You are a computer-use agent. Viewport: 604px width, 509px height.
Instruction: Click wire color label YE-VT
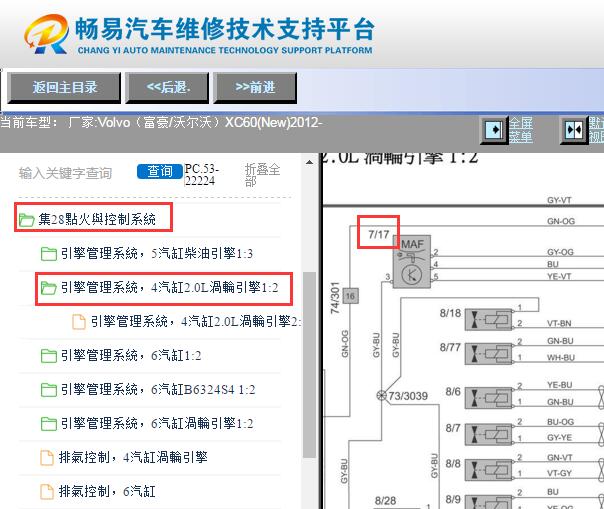(x=559, y=276)
